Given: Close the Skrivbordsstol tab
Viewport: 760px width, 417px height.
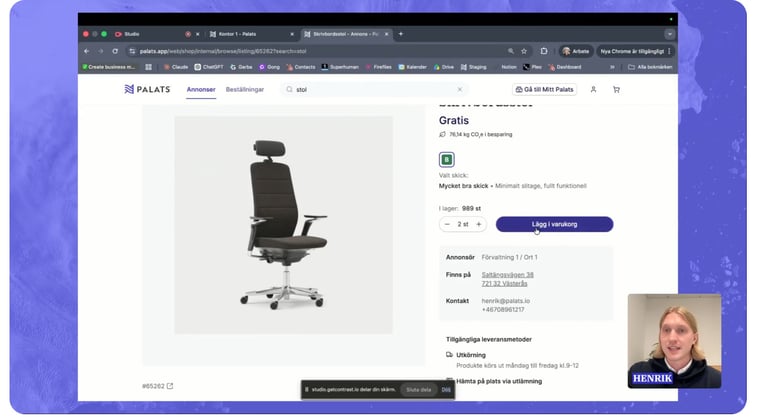Looking at the screenshot, I should pos(386,34).
